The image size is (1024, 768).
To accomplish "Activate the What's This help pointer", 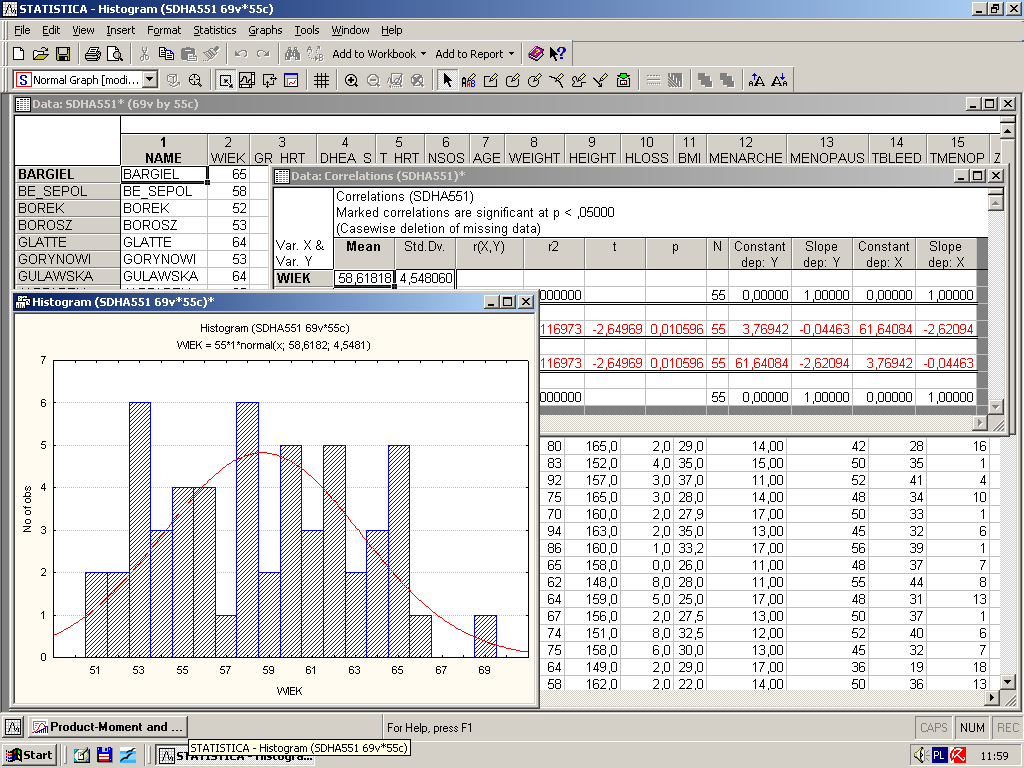I will [558, 54].
